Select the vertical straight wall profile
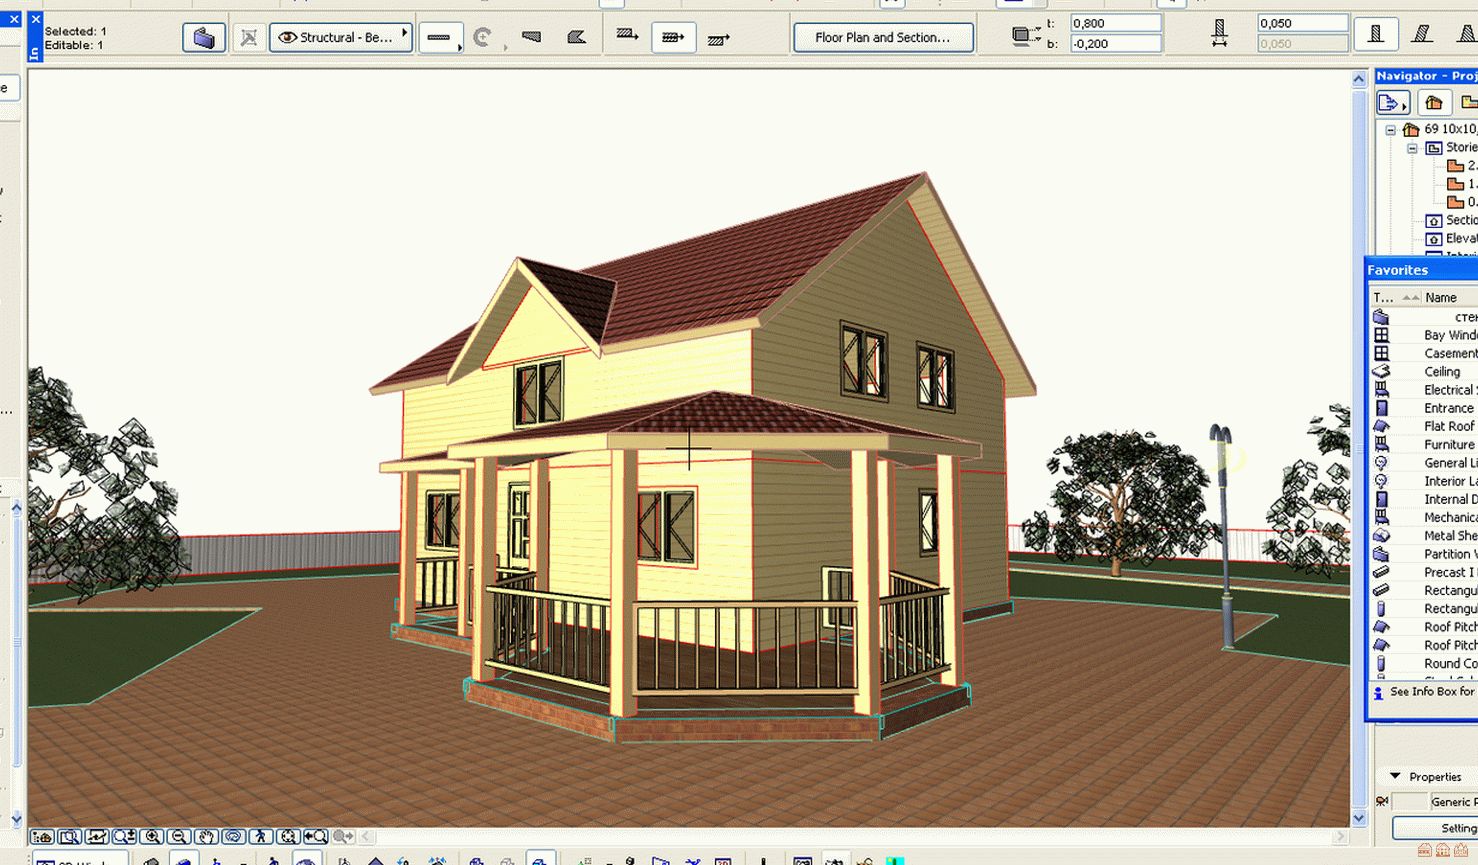 1376,34
